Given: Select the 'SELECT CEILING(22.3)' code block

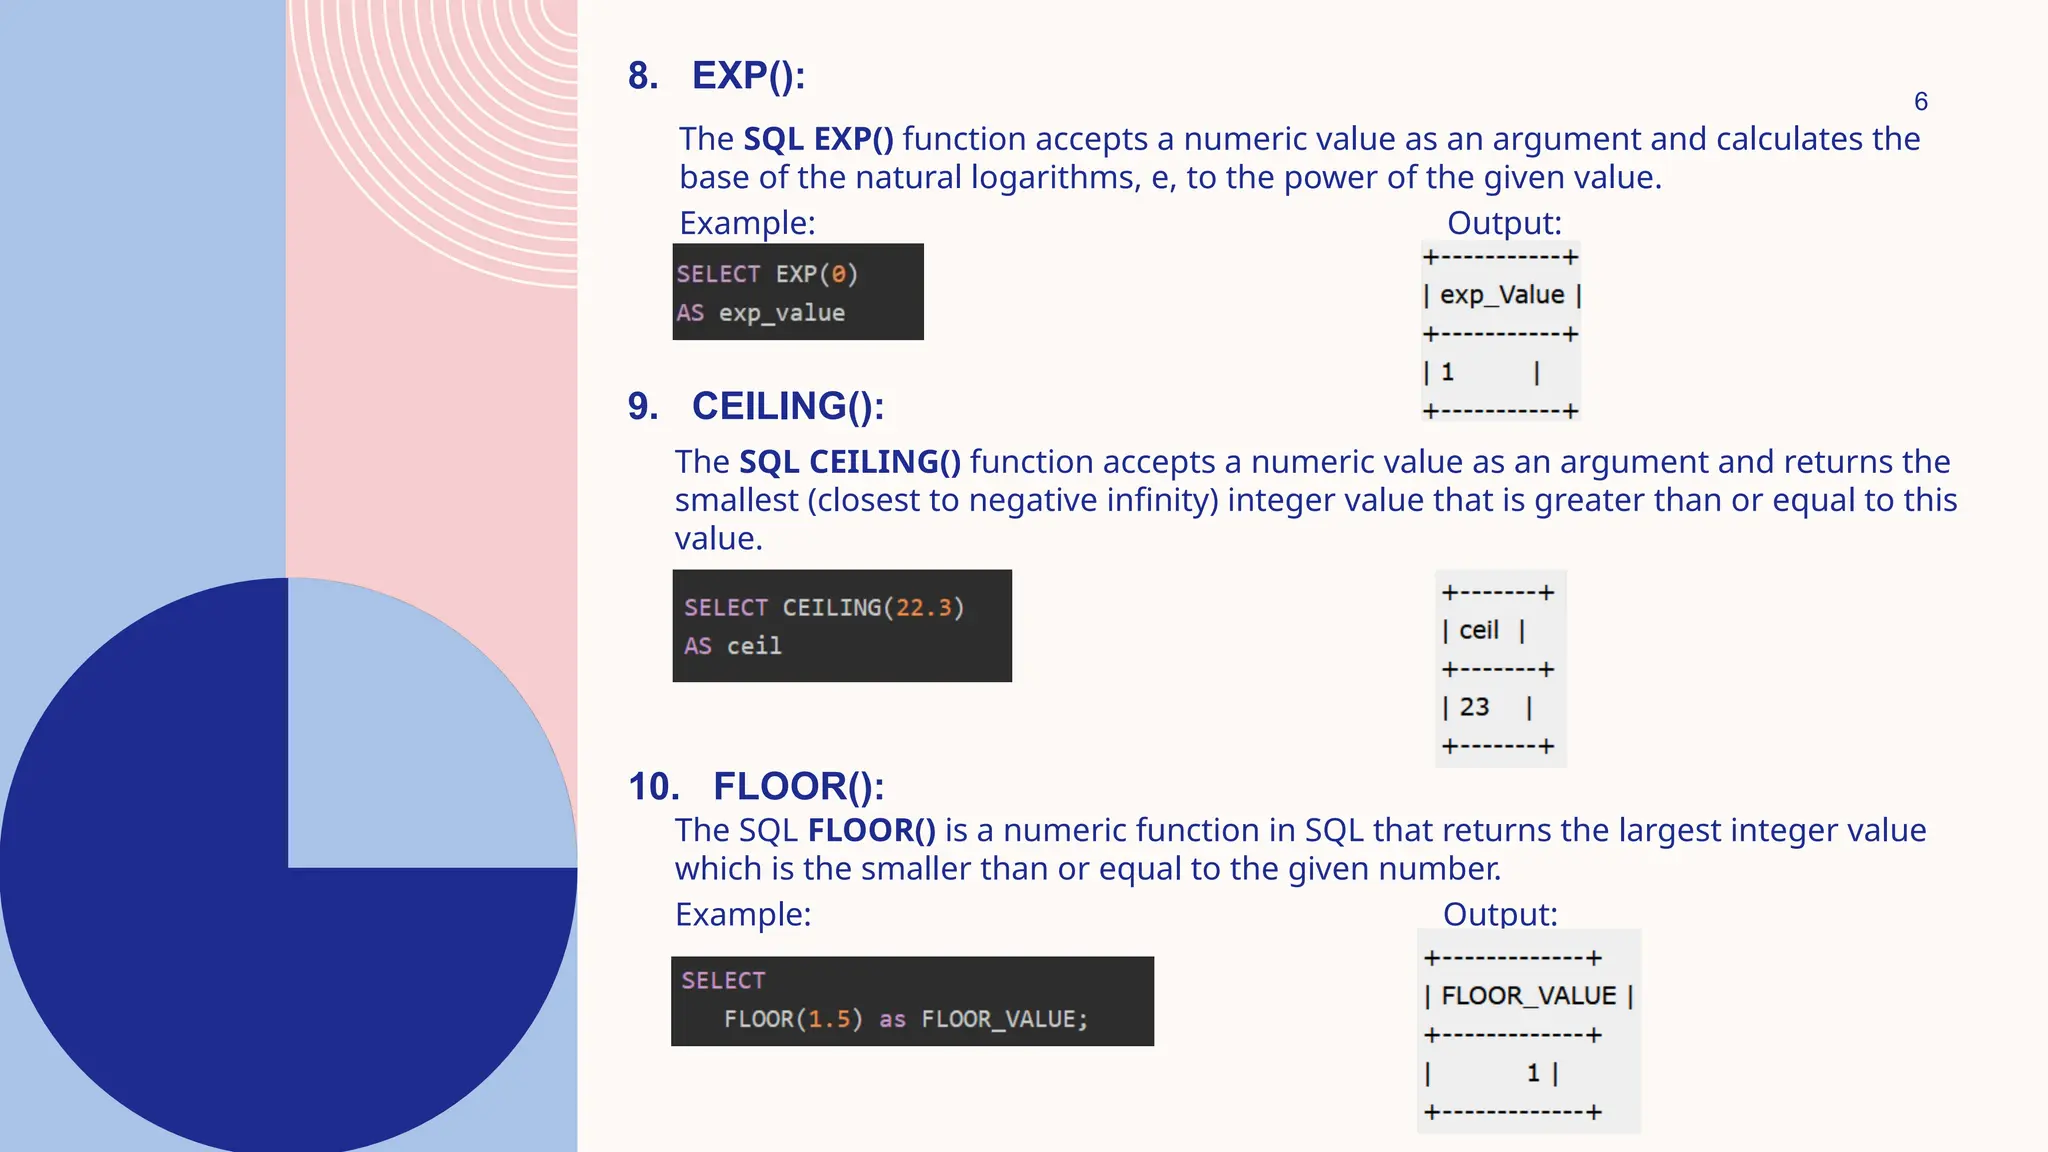Looking at the screenshot, I should 842,626.
